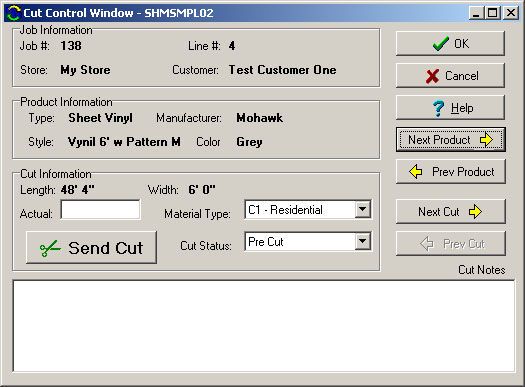Viewport: 525px width, 387px height.
Task: Click the yellow arrow on Next Product
Action: click(x=486, y=140)
